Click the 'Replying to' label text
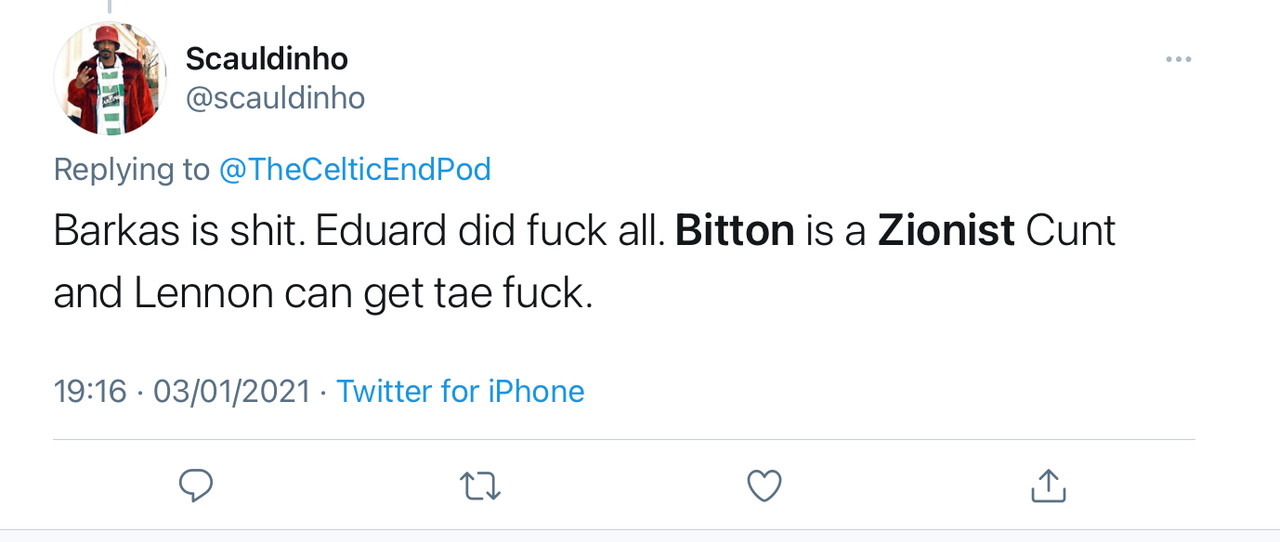 tap(131, 169)
